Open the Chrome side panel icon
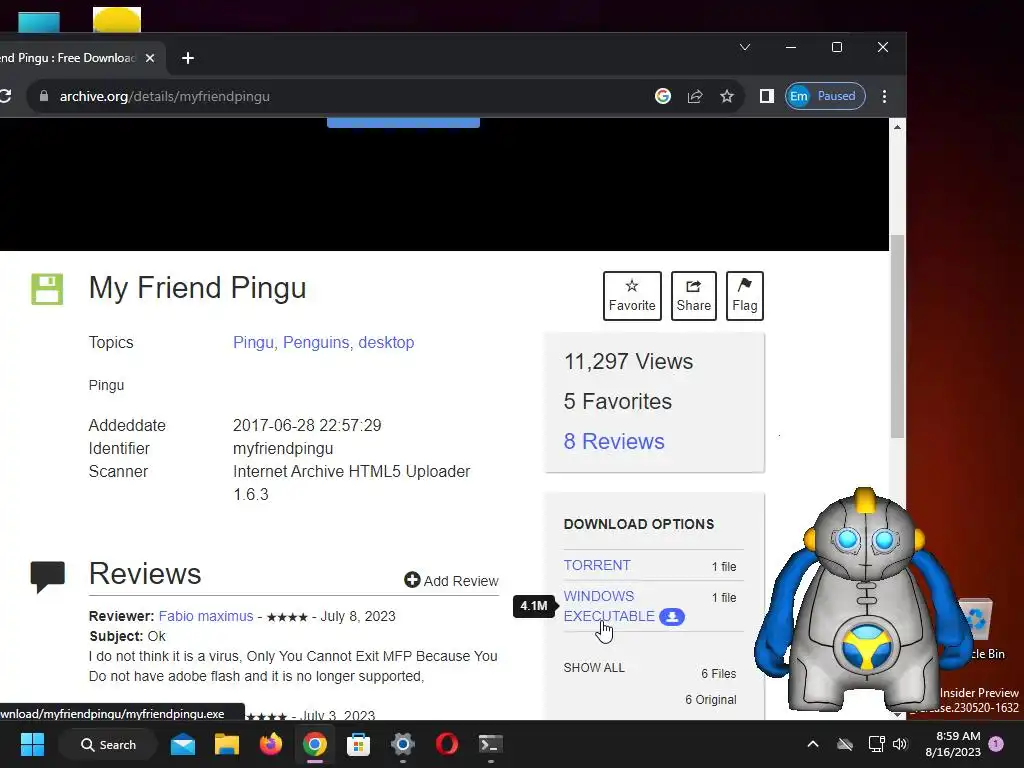The image size is (1024, 768). click(x=767, y=96)
